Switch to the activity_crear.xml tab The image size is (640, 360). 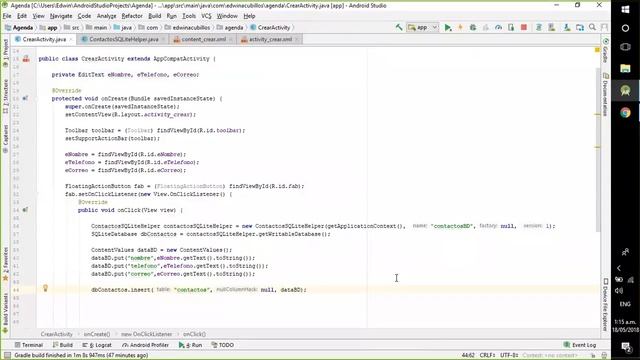pyautogui.click(x=271, y=39)
